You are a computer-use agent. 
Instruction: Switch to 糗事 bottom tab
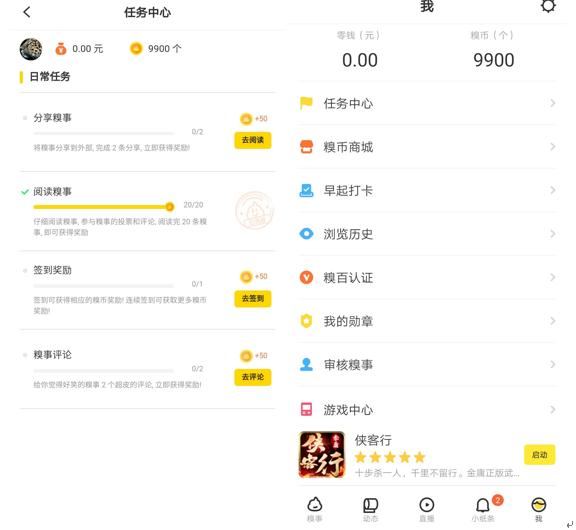(x=314, y=509)
